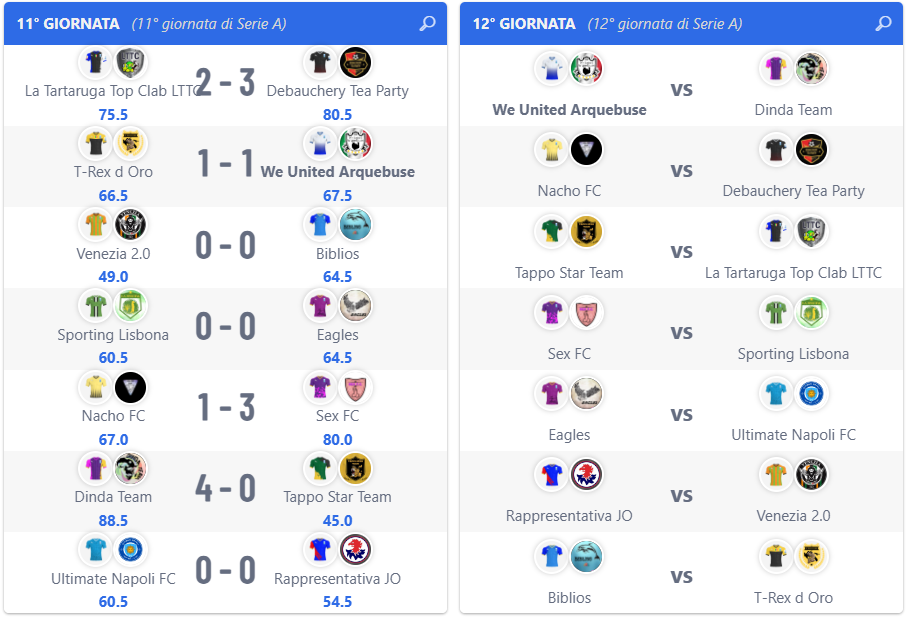Viewport: 907px width, 626px height.
Task: Select the 11° GIORNATA header title
Action: click(68, 24)
